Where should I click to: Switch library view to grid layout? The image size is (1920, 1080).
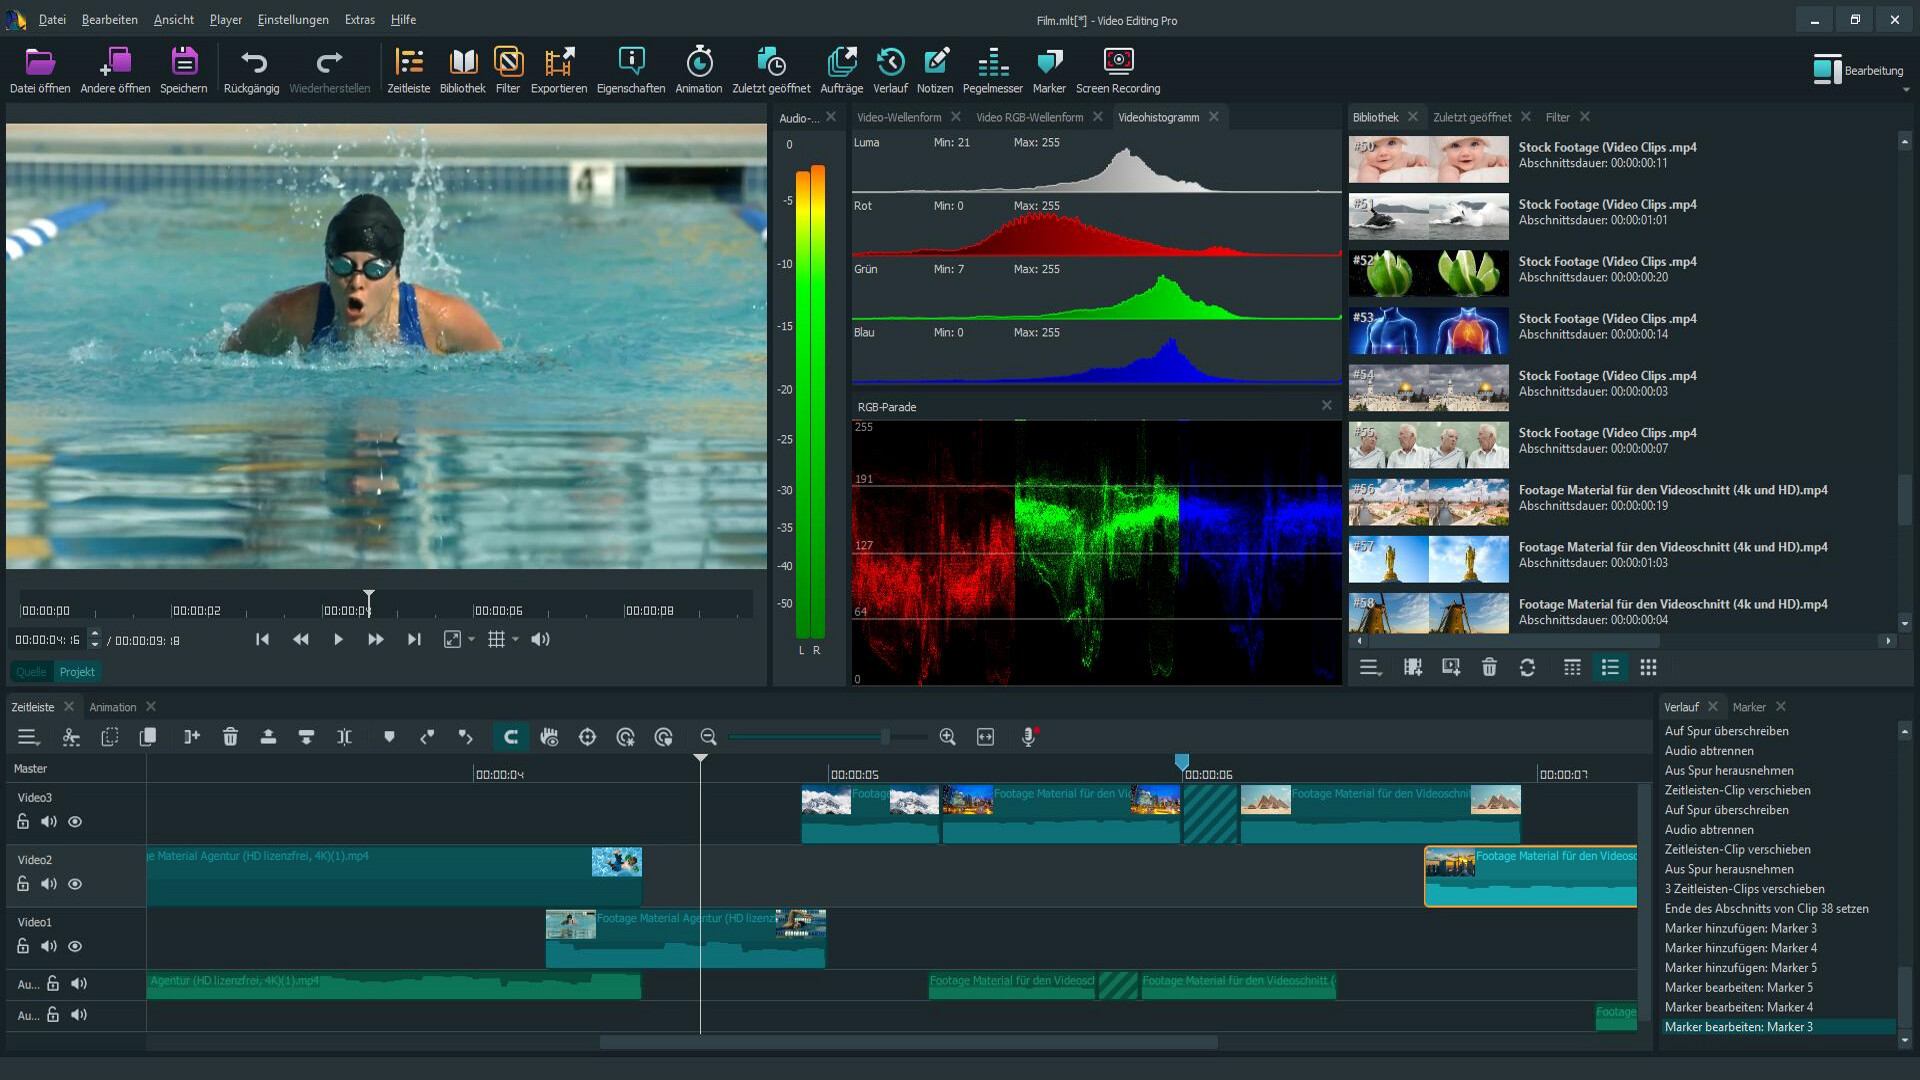(1648, 667)
